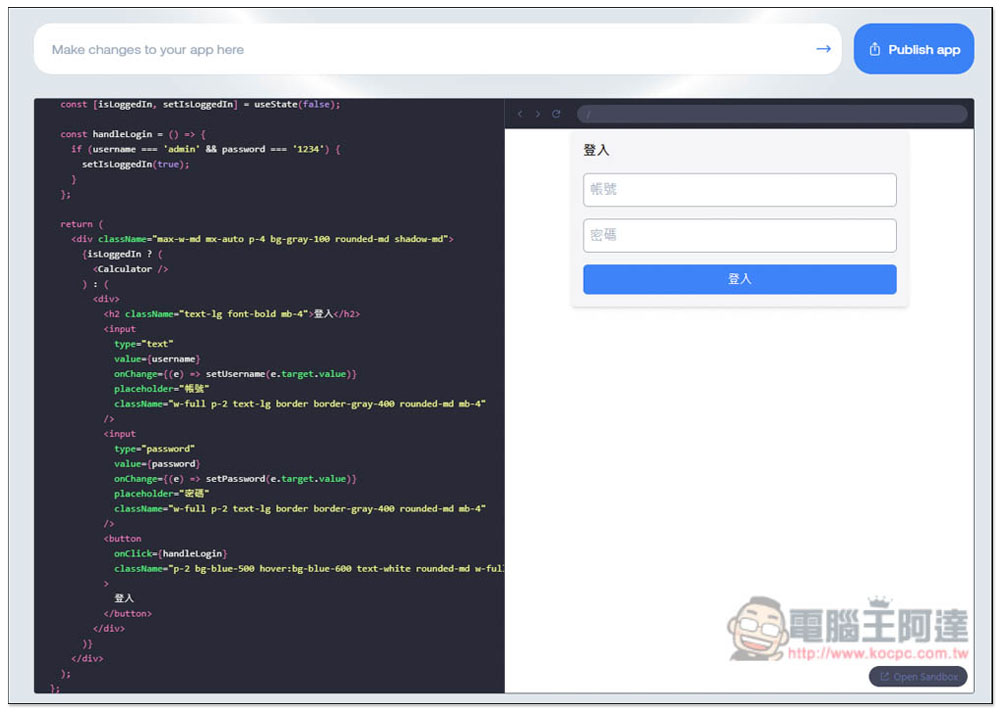
Task: Click the 'return (' code line
Action: [x=82, y=224]
